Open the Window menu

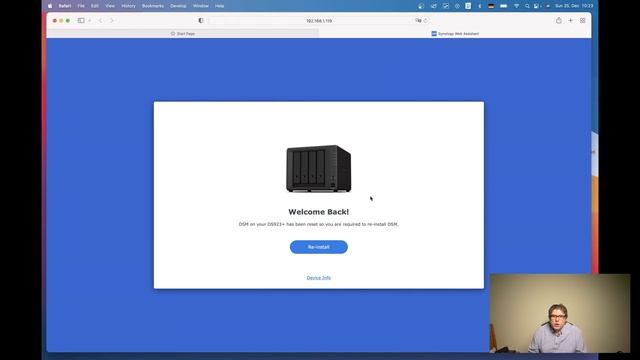pos(200,6)
